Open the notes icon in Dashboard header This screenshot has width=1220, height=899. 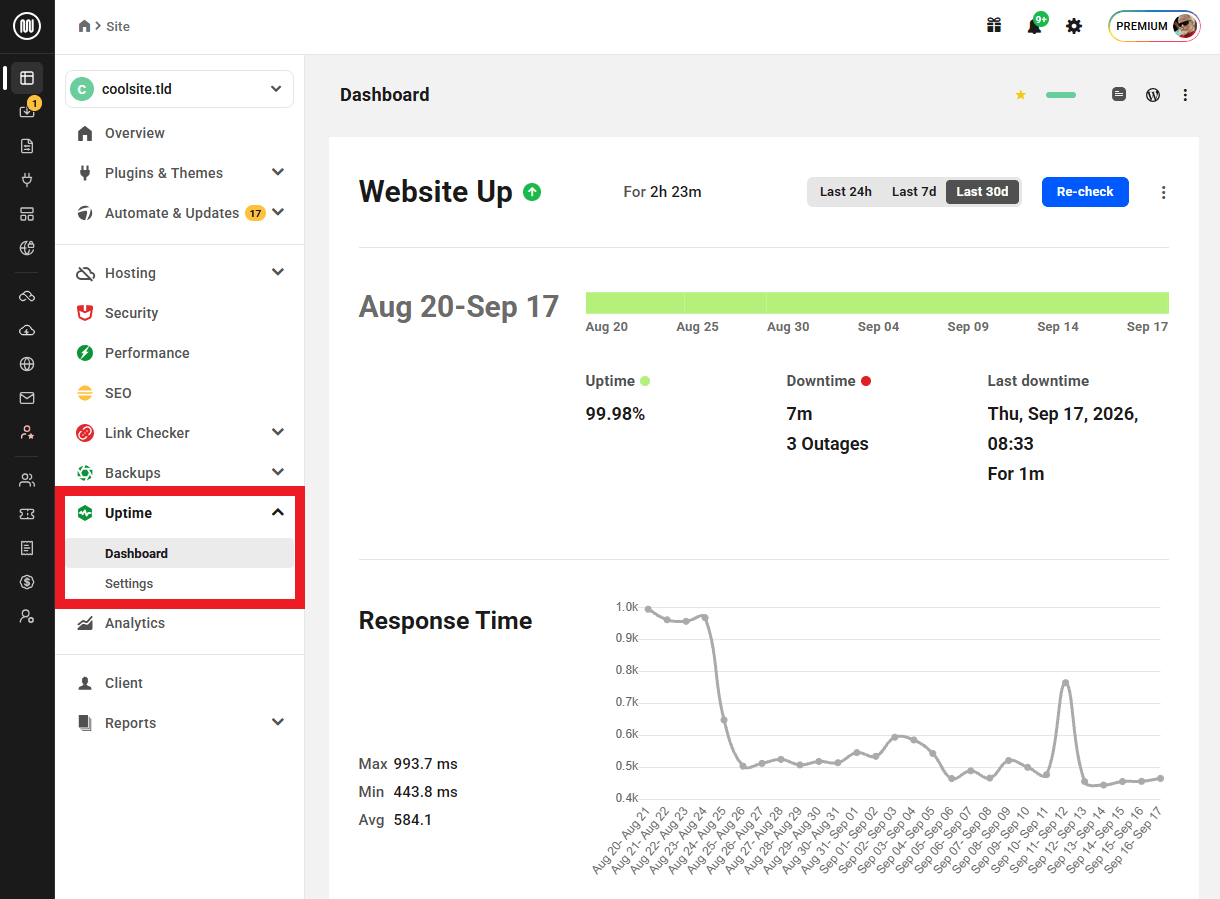tap(1119, 95)
